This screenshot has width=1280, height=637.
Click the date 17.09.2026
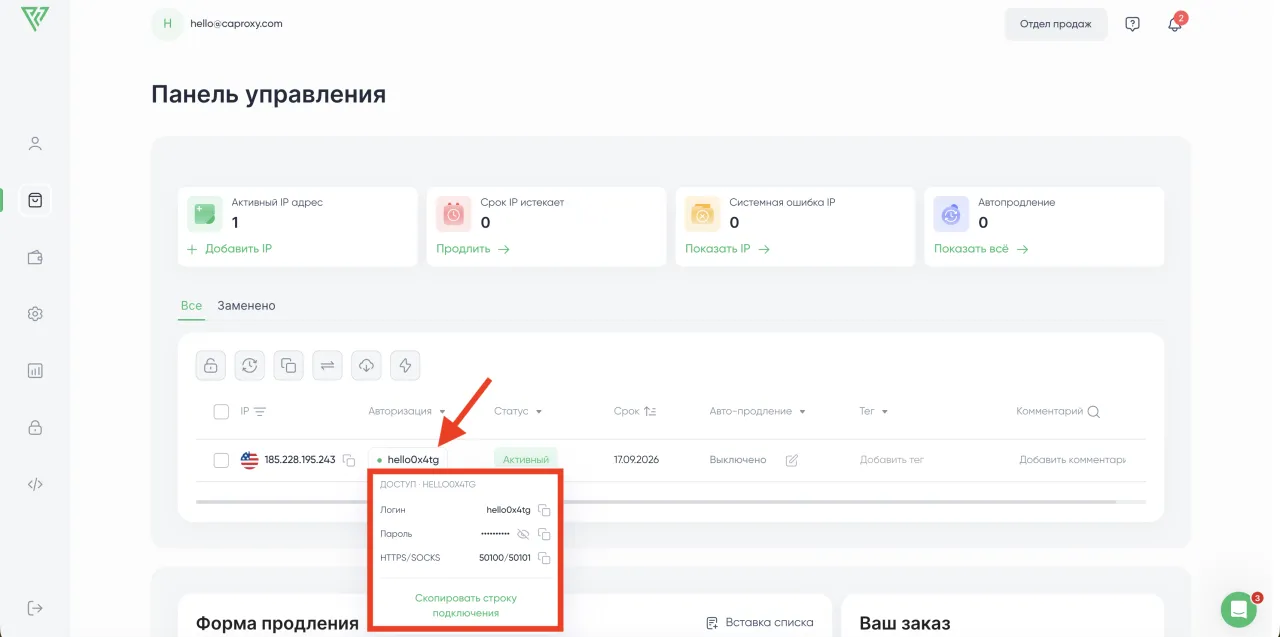pos(636,460)
